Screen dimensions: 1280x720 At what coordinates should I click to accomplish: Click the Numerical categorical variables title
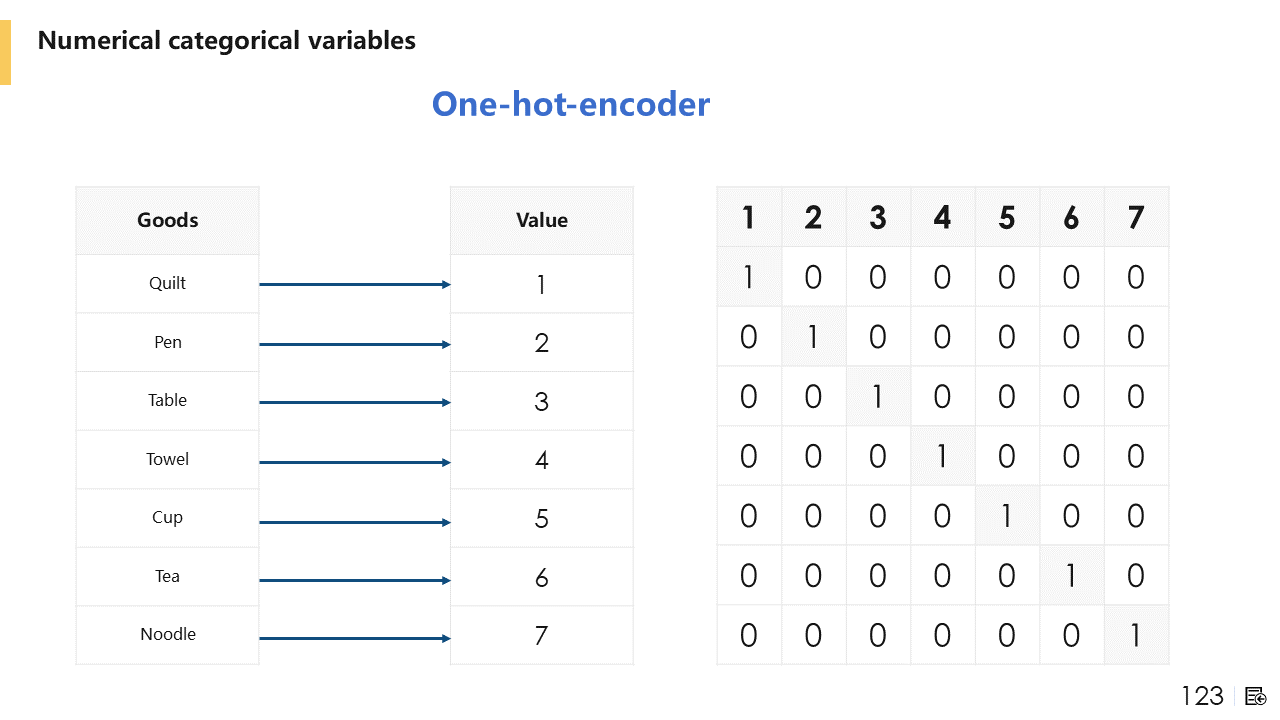point(227,41)
